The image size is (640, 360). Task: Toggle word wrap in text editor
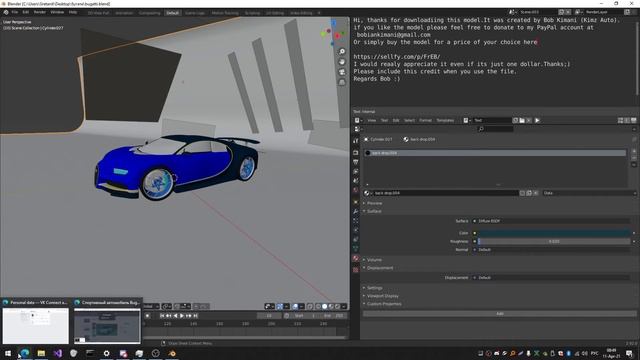(x=627, y=120)
